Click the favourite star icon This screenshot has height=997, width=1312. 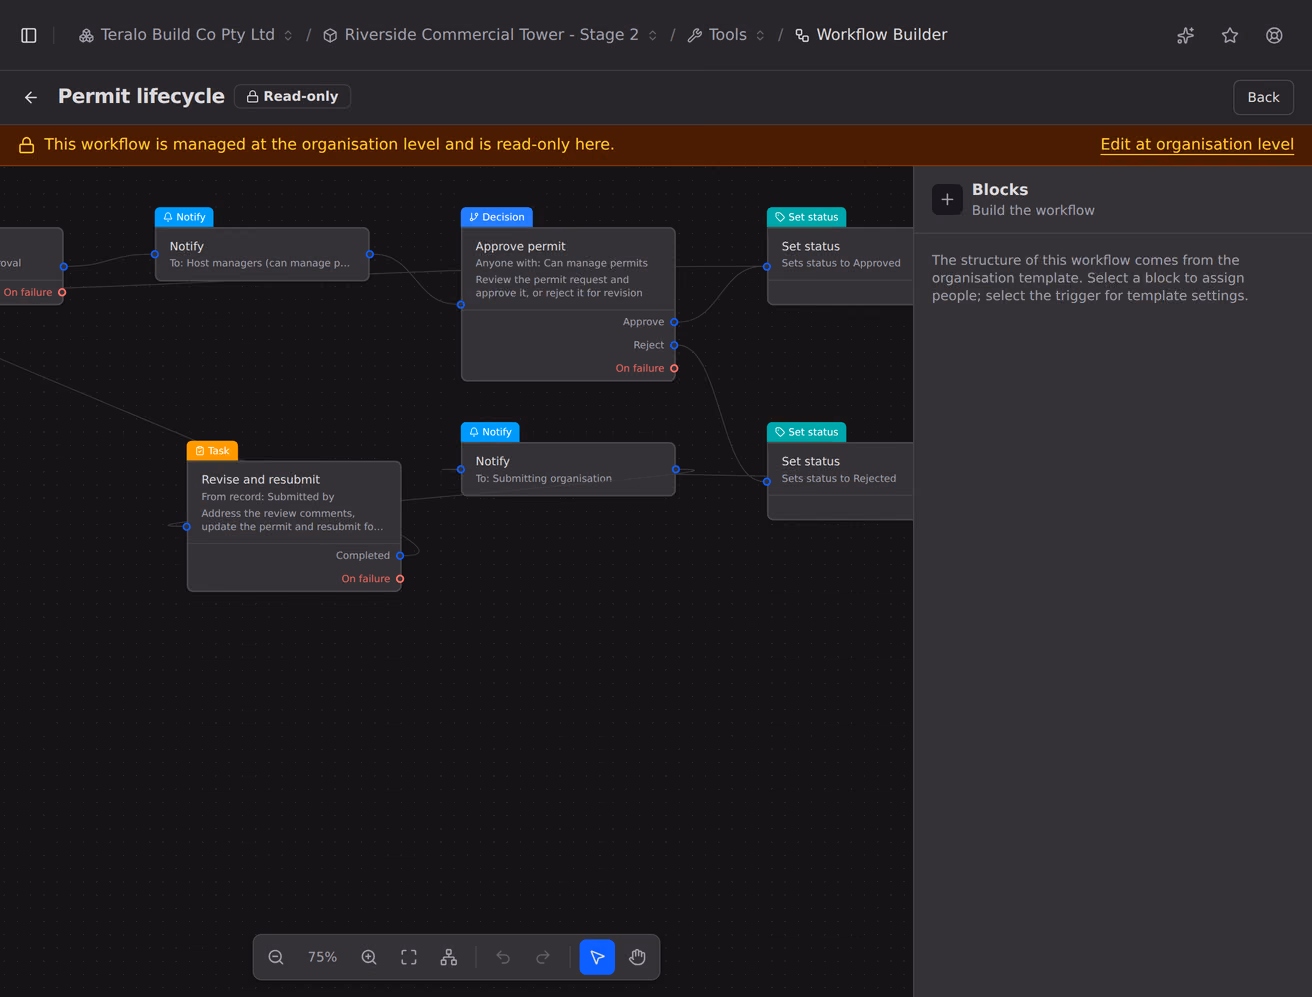[x=1230, y=35]
